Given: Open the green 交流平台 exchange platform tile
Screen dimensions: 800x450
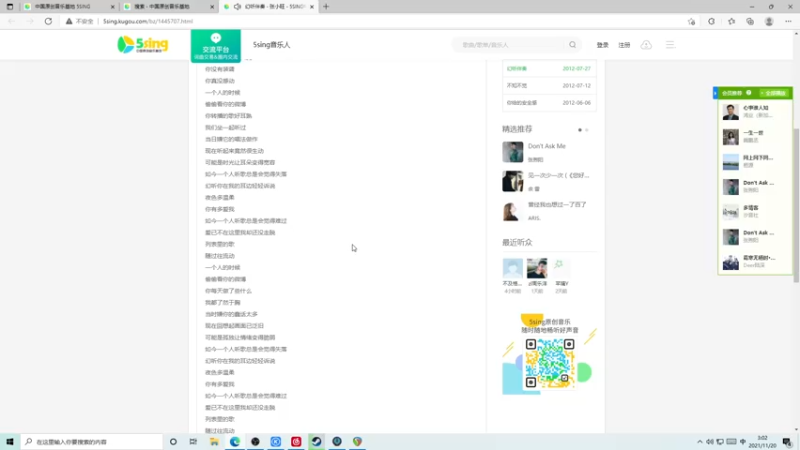Looking at the screenshot, I should pyautogui.click(x=216, y=46).
